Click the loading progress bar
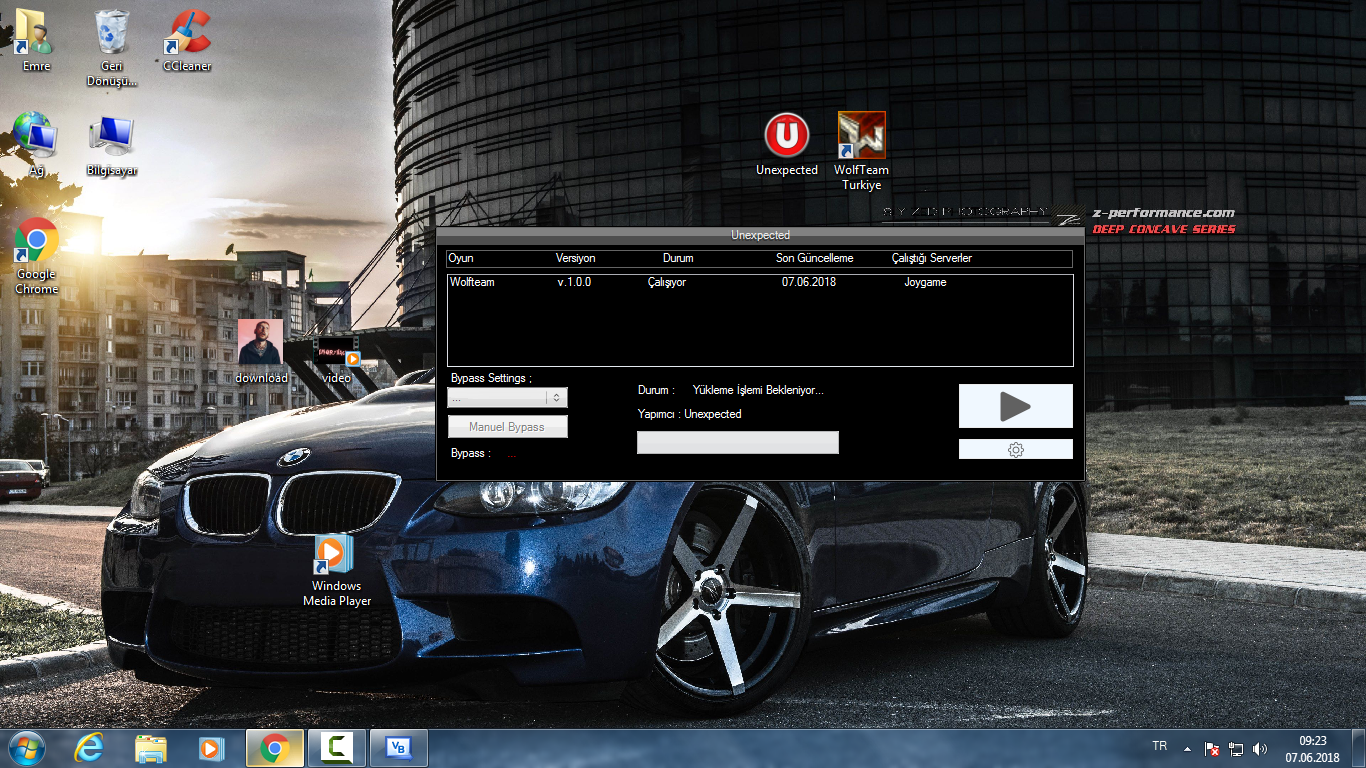 [x=738, y=443]
